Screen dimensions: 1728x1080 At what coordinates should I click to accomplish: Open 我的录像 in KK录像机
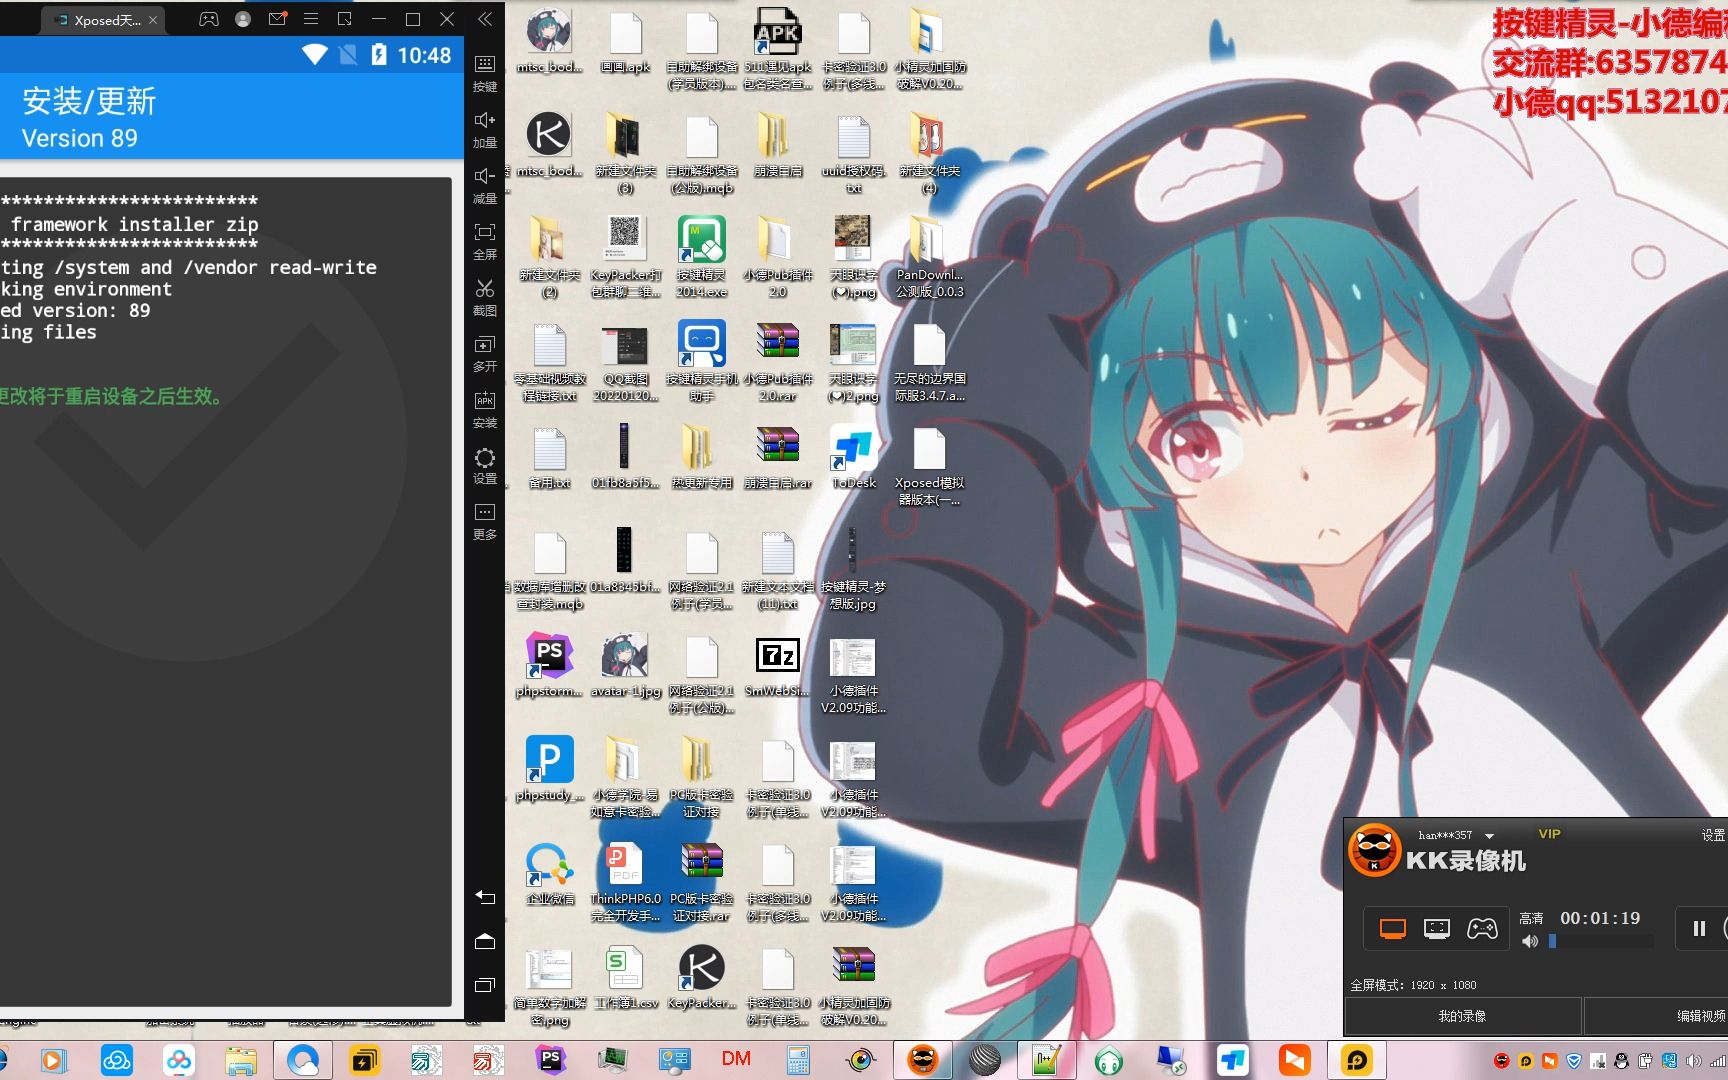(x=1462, y=1016)
